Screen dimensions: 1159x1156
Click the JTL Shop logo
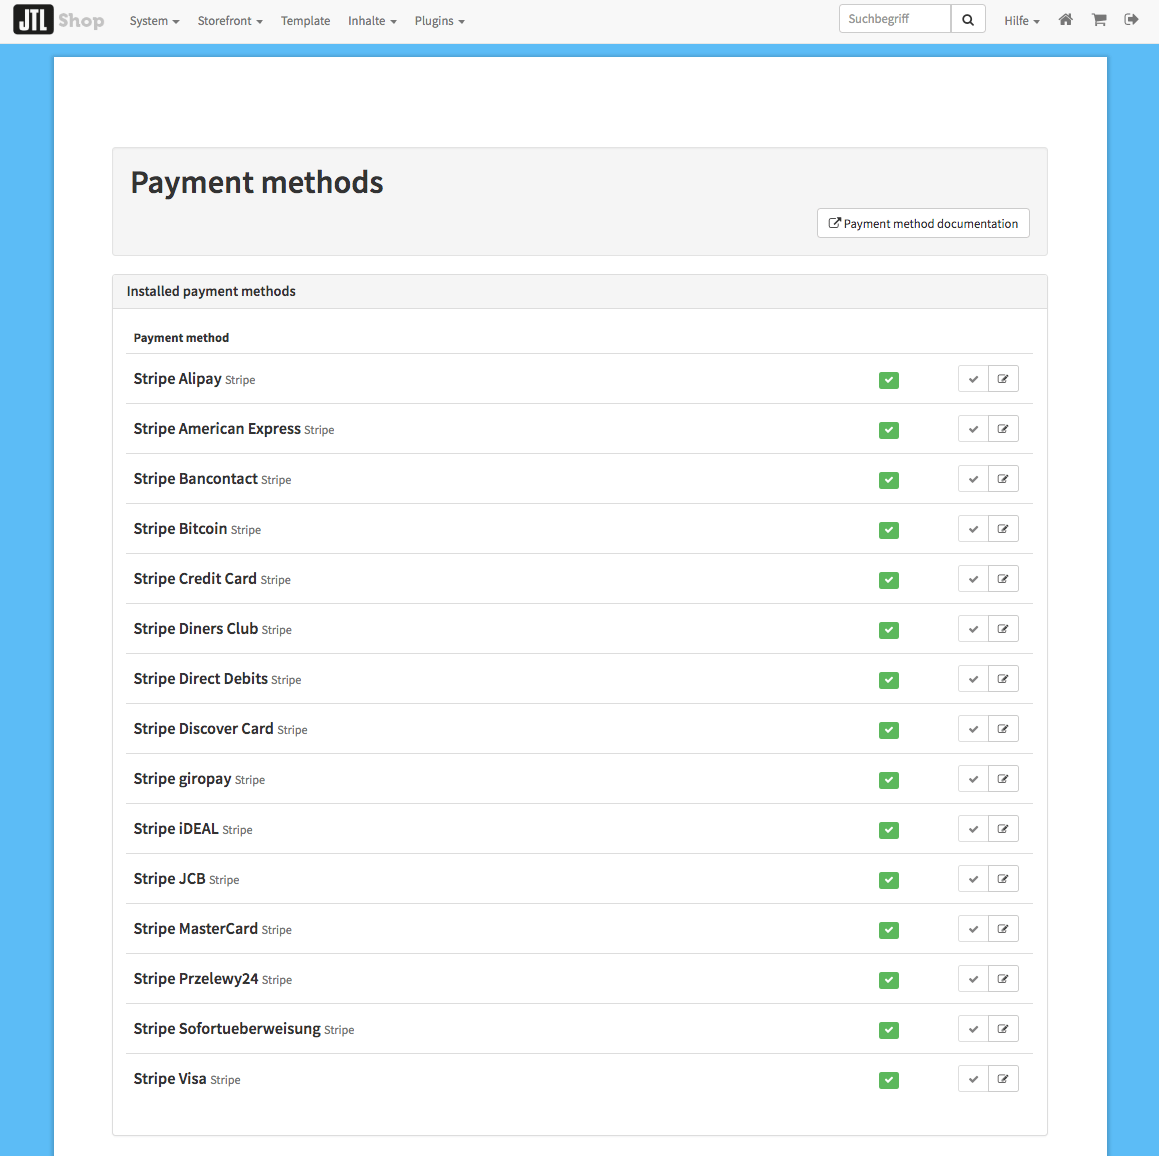[59, 20]
